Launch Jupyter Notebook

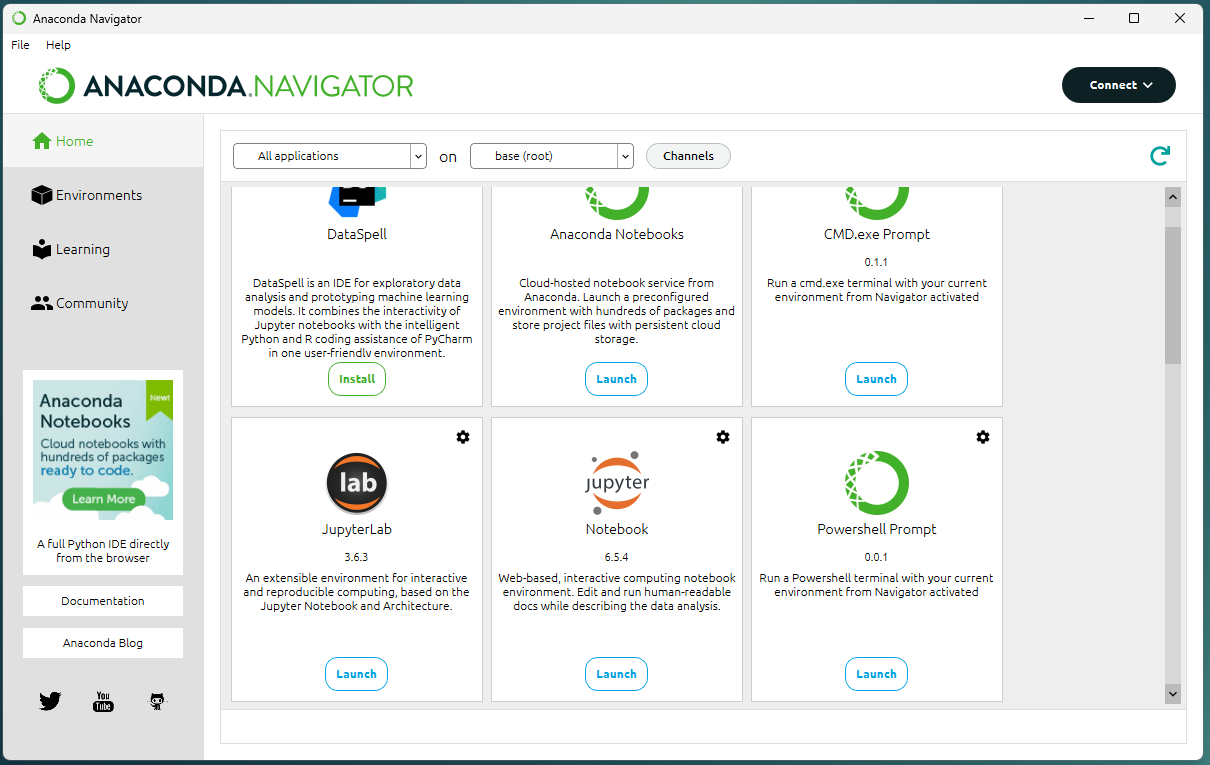pyautogui.click(x=616, y=674)
